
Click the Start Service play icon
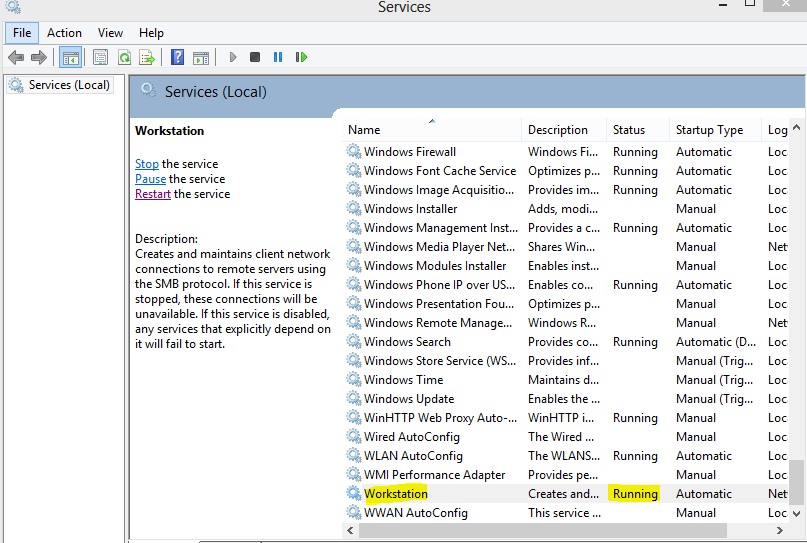point(233,57)
